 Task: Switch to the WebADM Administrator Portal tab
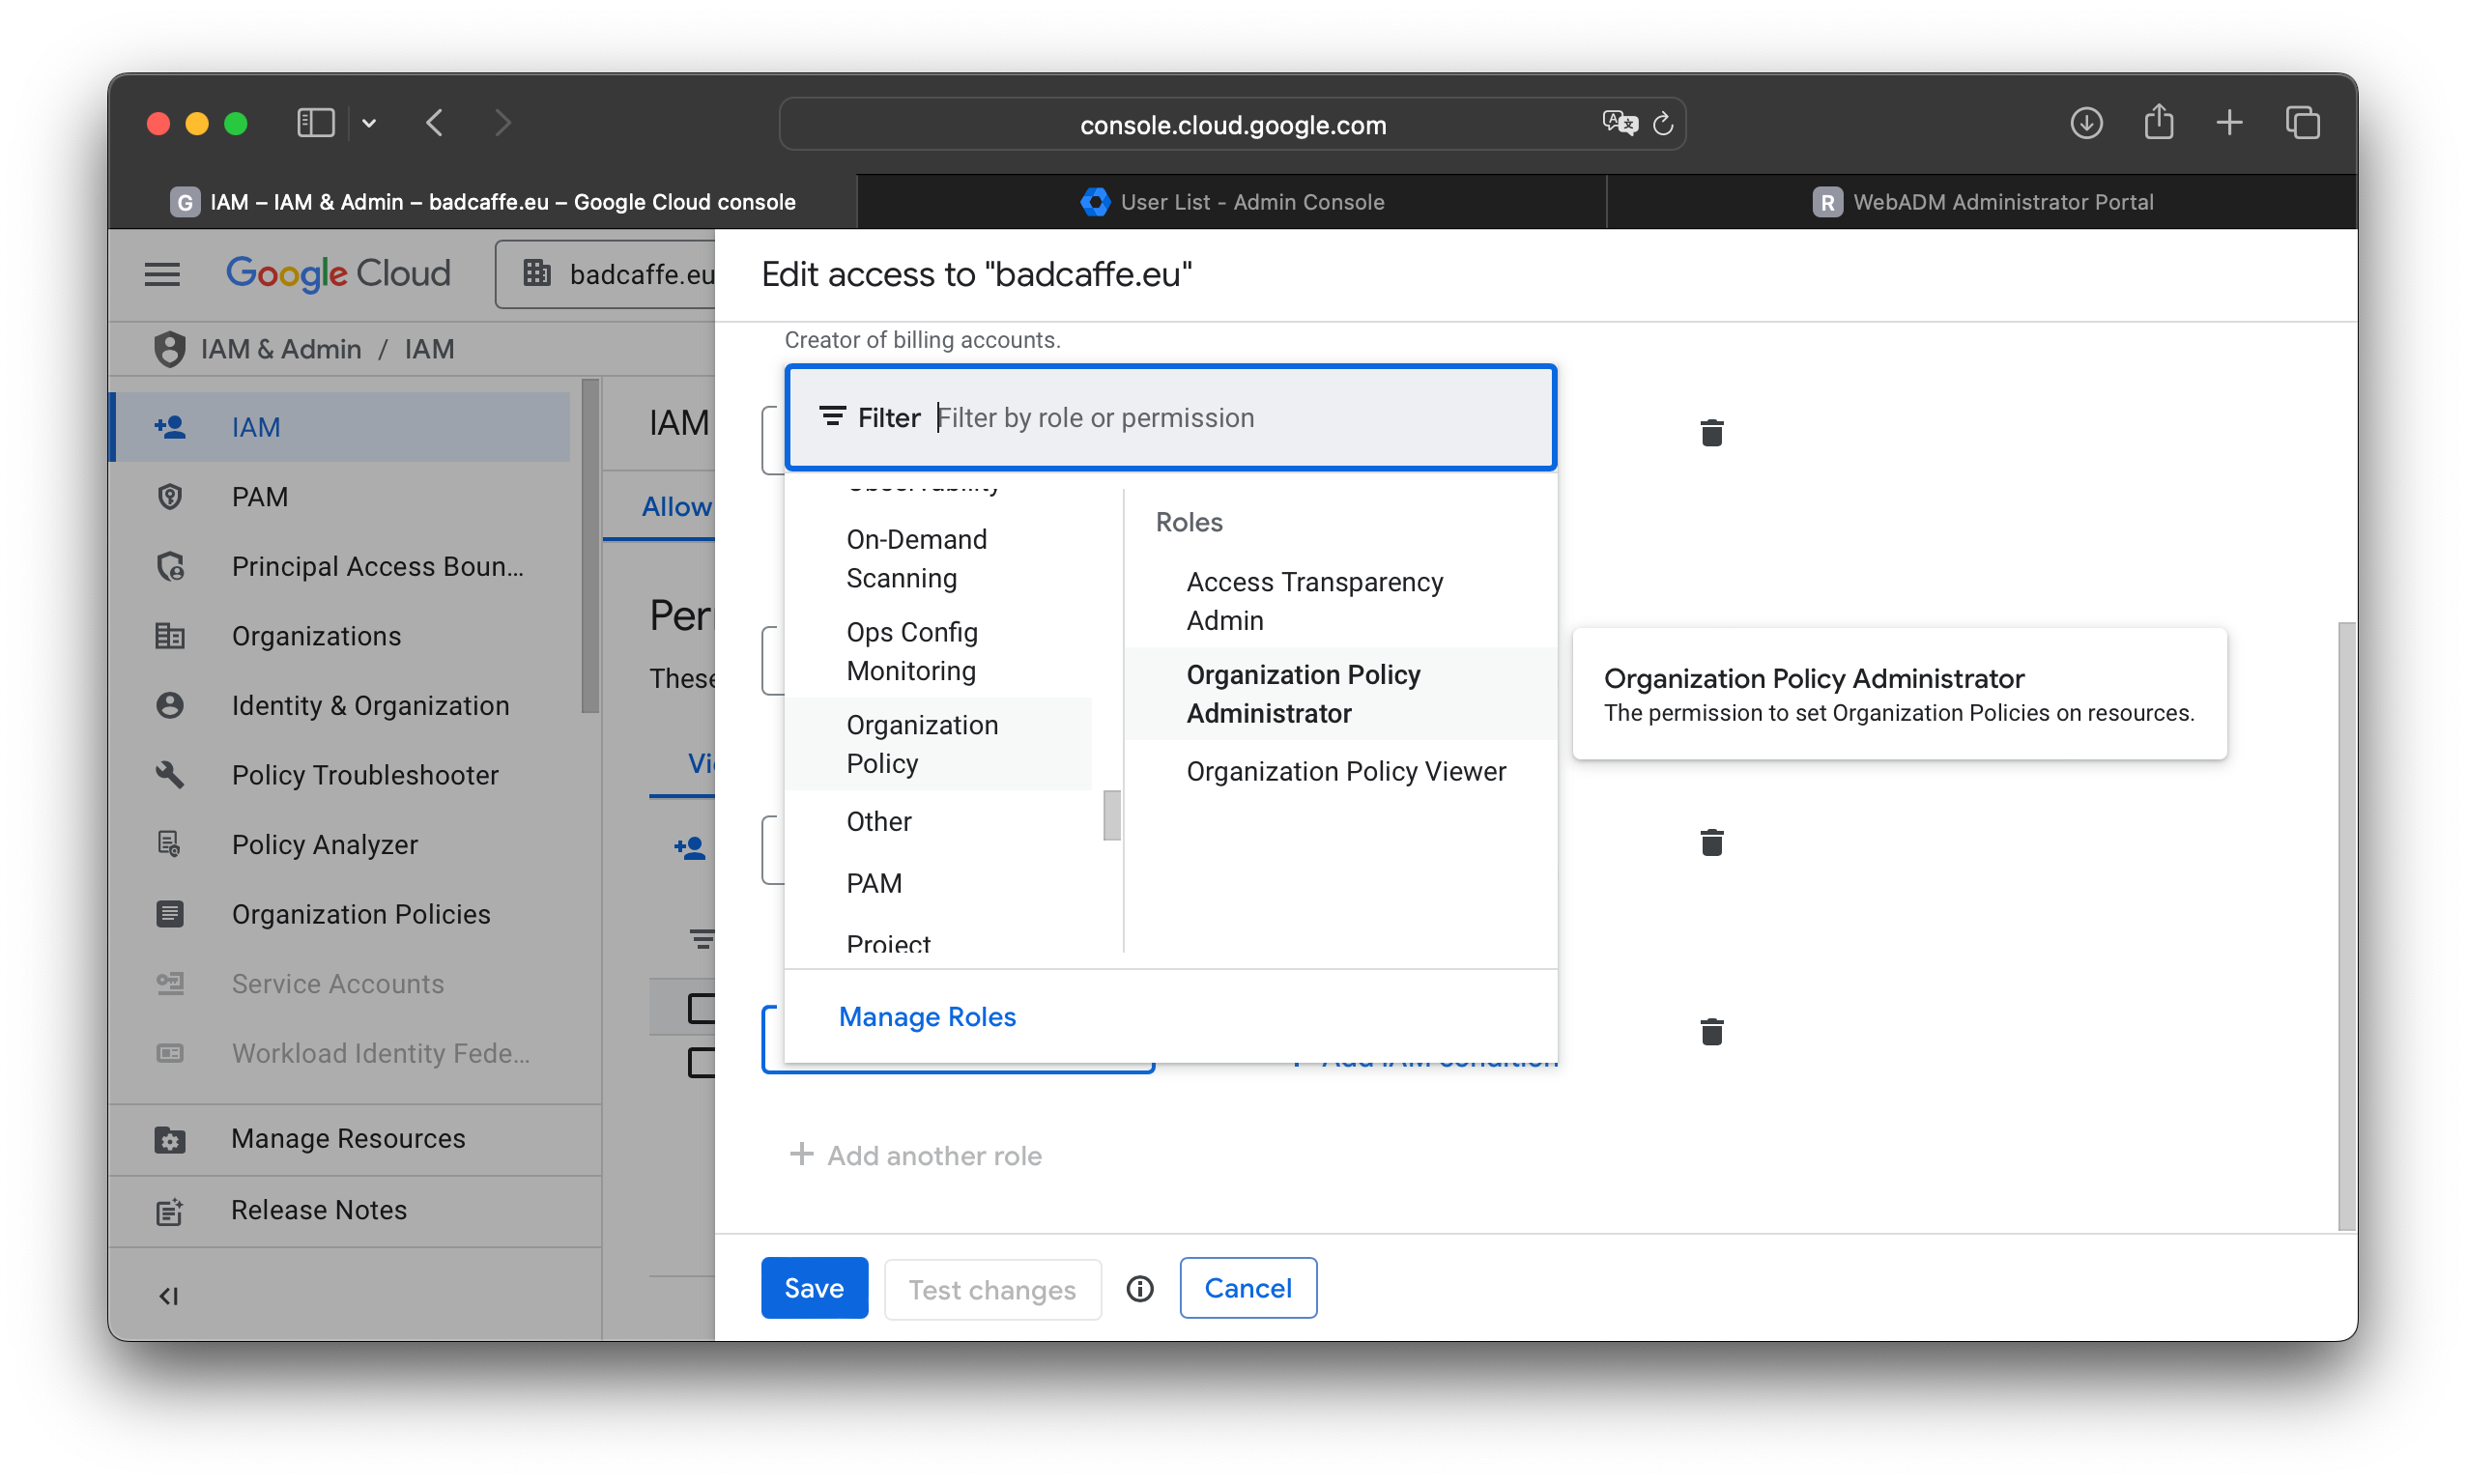coord(1982,202)
